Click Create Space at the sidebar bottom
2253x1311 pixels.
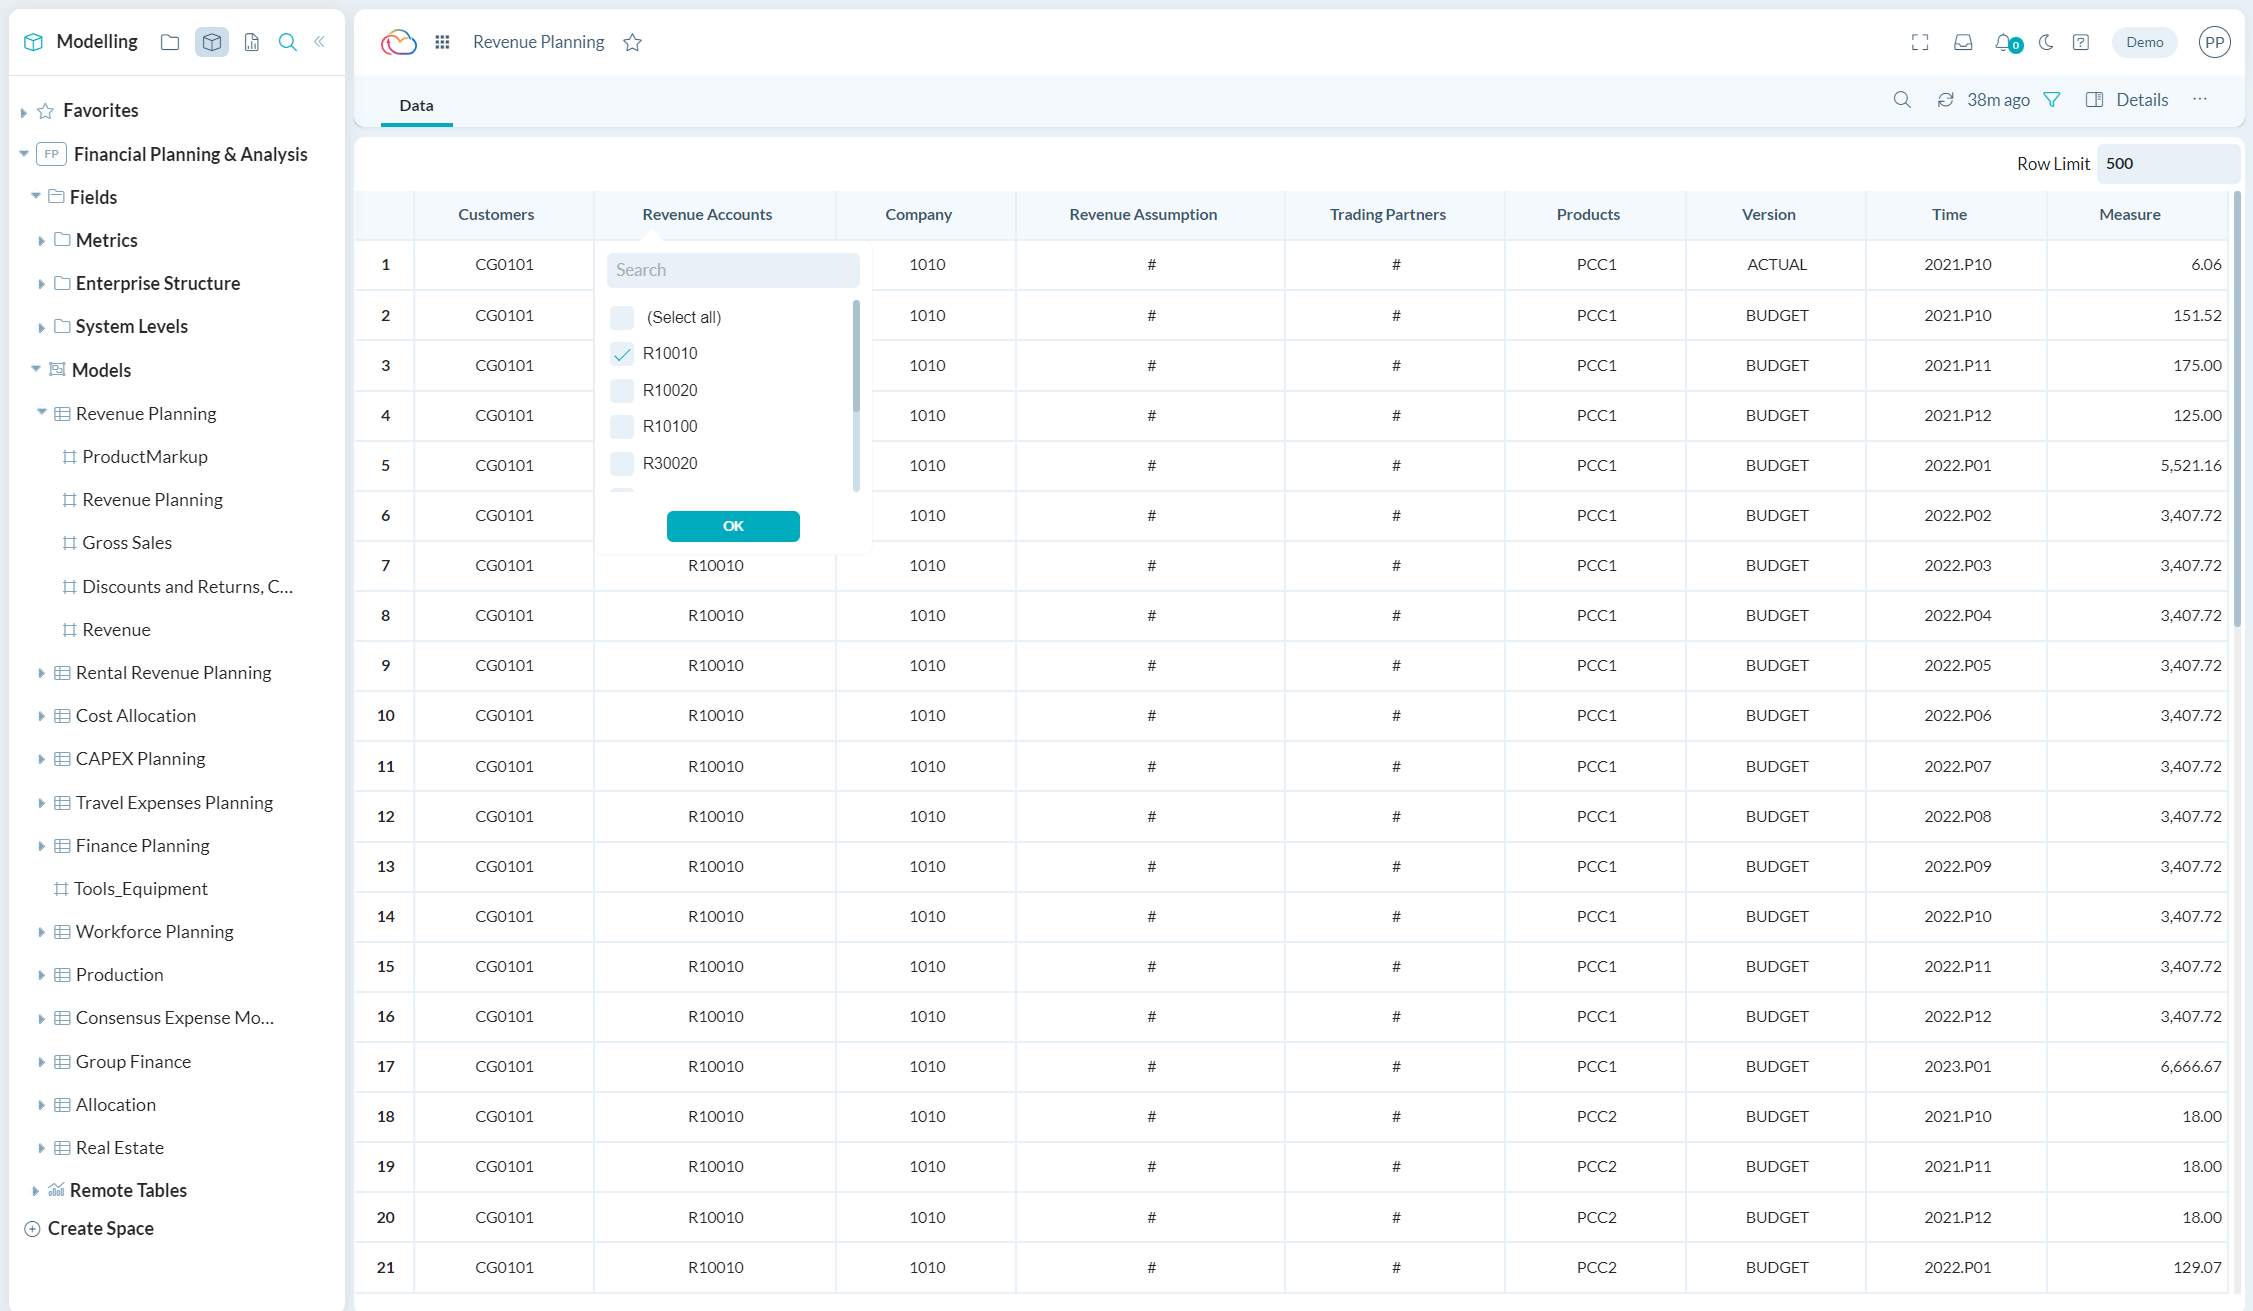(100, 1228)
